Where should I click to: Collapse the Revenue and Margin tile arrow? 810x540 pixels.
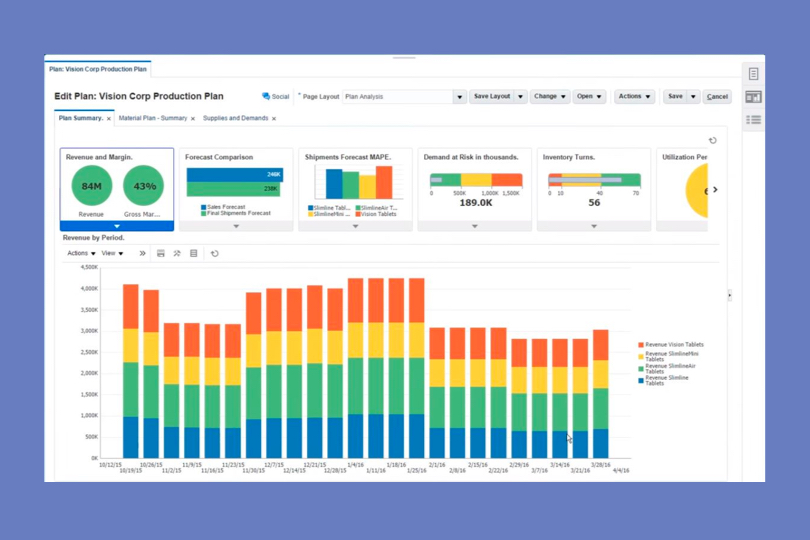tap(117, 226)
